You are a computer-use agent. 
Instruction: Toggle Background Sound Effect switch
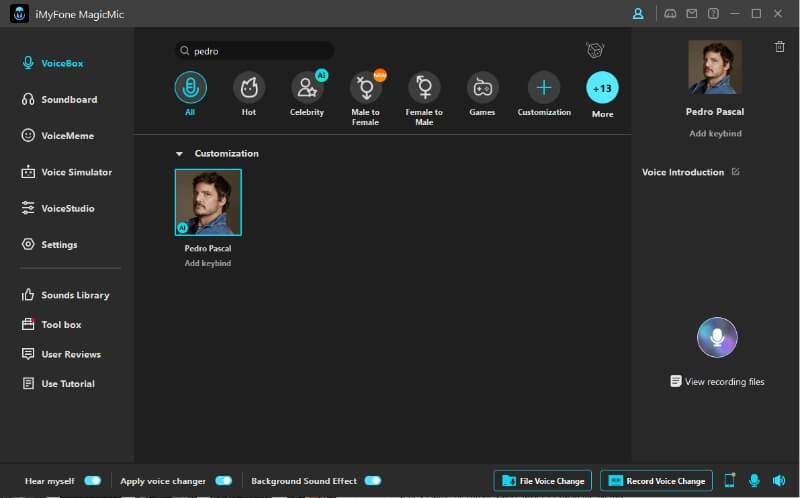pyautogui.click(x=373, y=481)
